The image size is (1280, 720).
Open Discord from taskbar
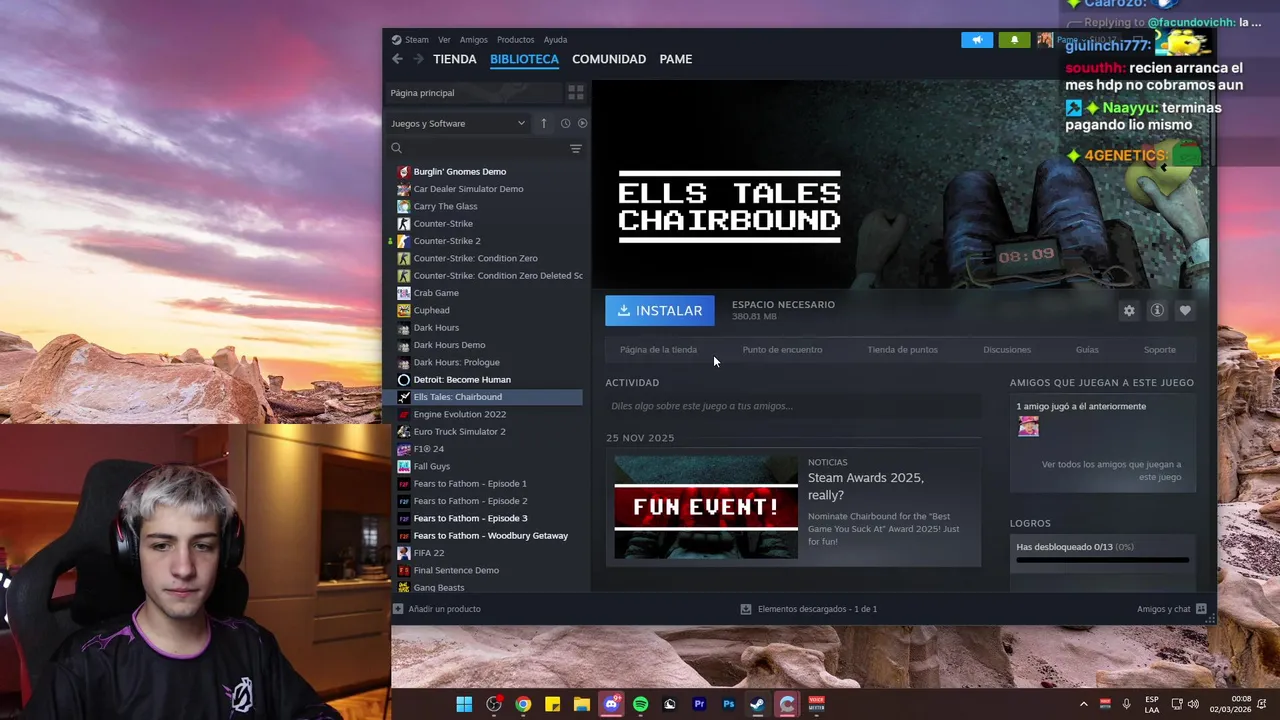(611, 704)
